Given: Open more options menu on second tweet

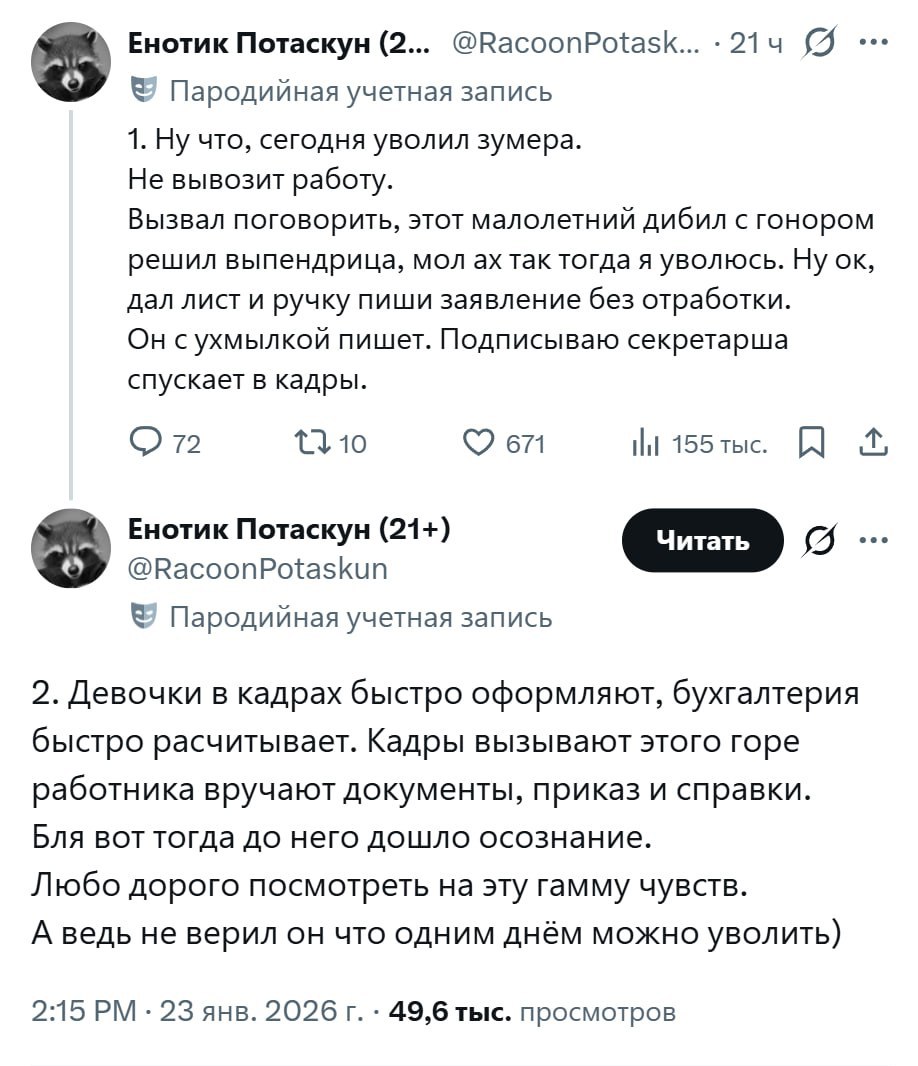Looking at the screenshot, I should click(x=873, y=541).
